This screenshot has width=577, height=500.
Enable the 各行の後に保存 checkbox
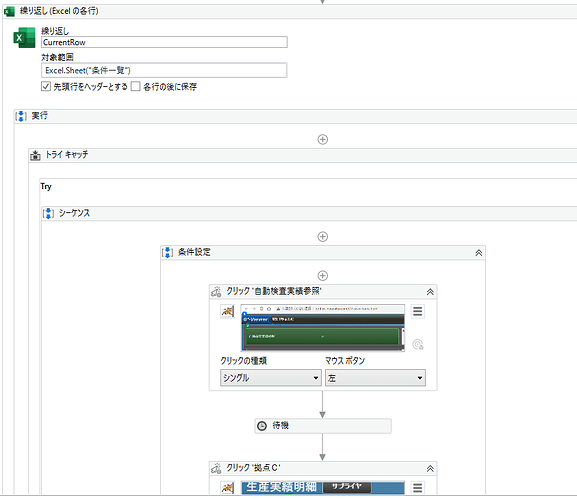[x=136, y=86]
